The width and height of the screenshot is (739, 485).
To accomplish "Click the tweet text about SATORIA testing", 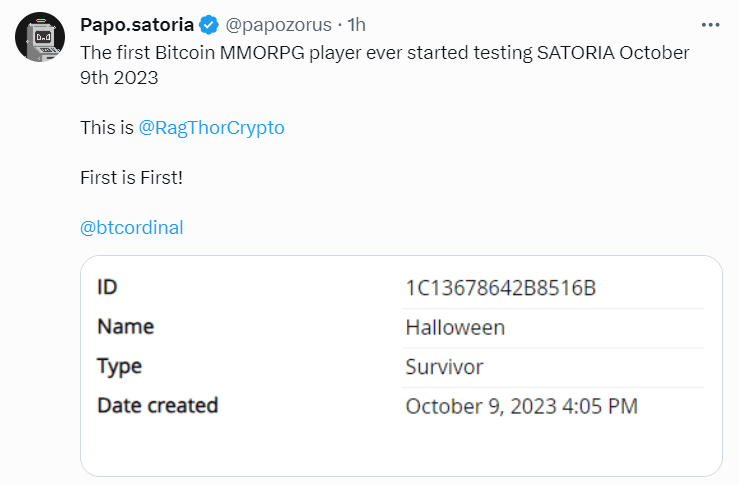I will (385, 65).
